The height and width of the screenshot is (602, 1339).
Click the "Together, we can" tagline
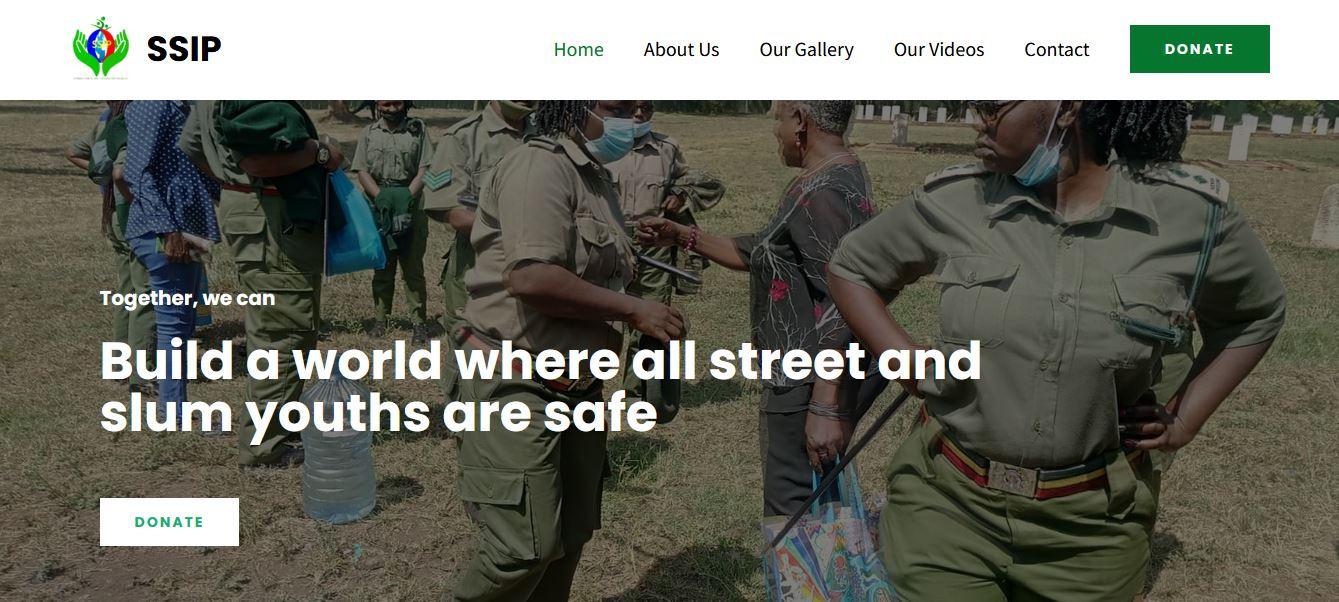tap(187, 298)
